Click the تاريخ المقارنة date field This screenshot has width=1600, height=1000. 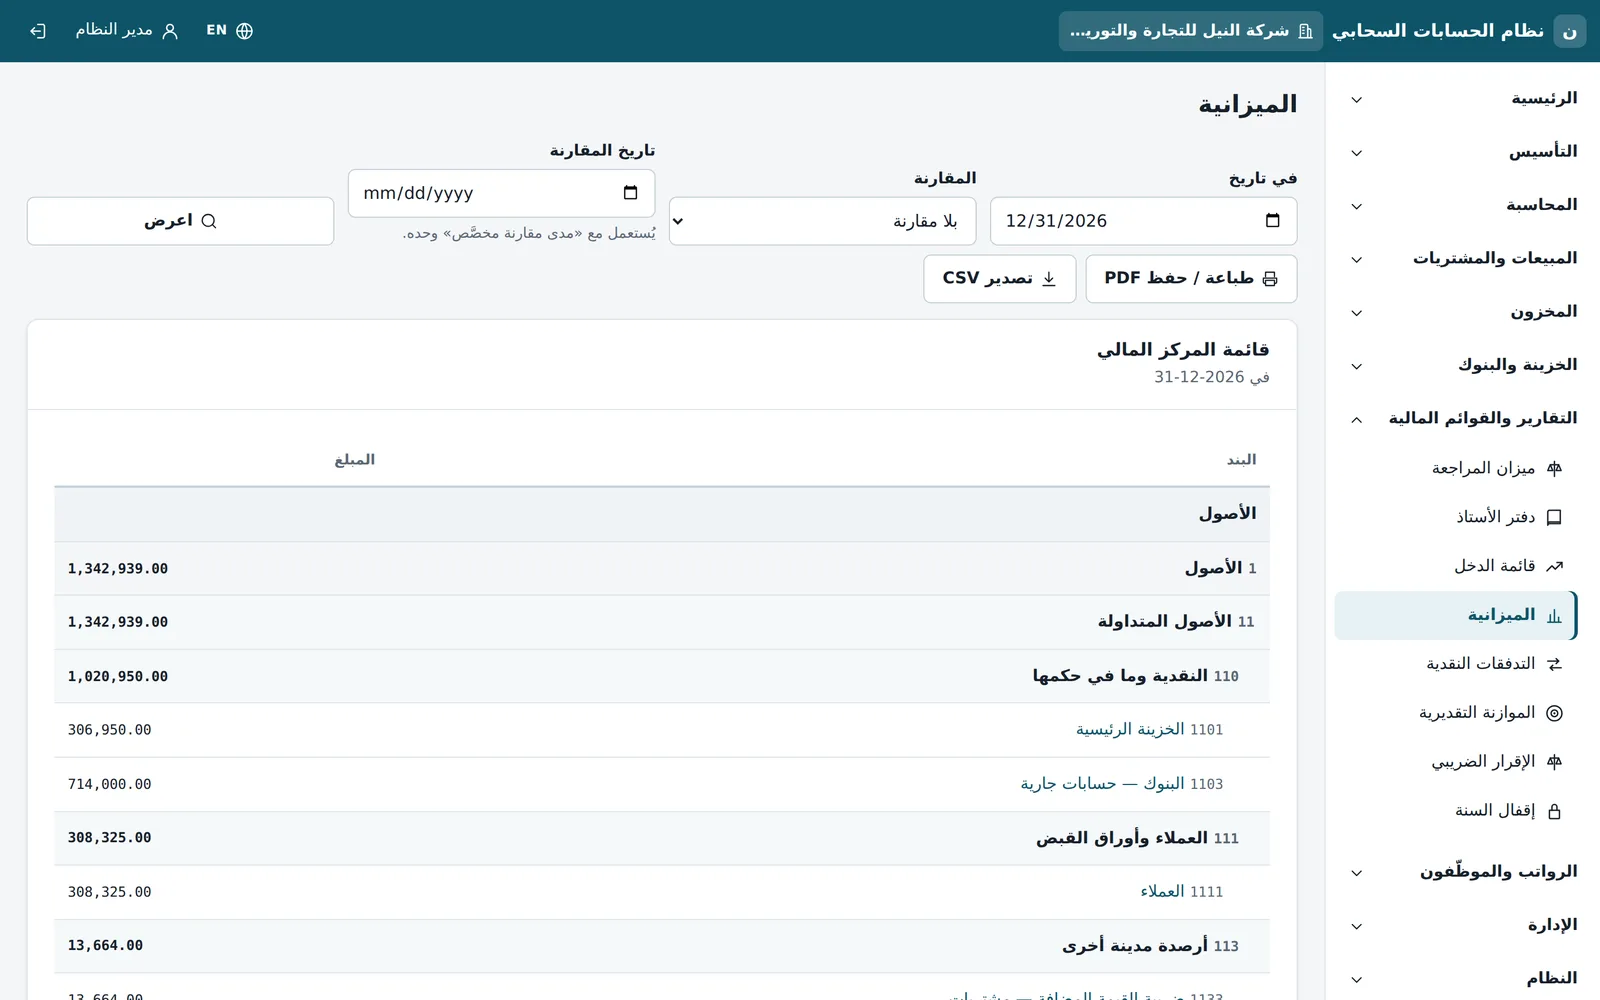point(501,193)
